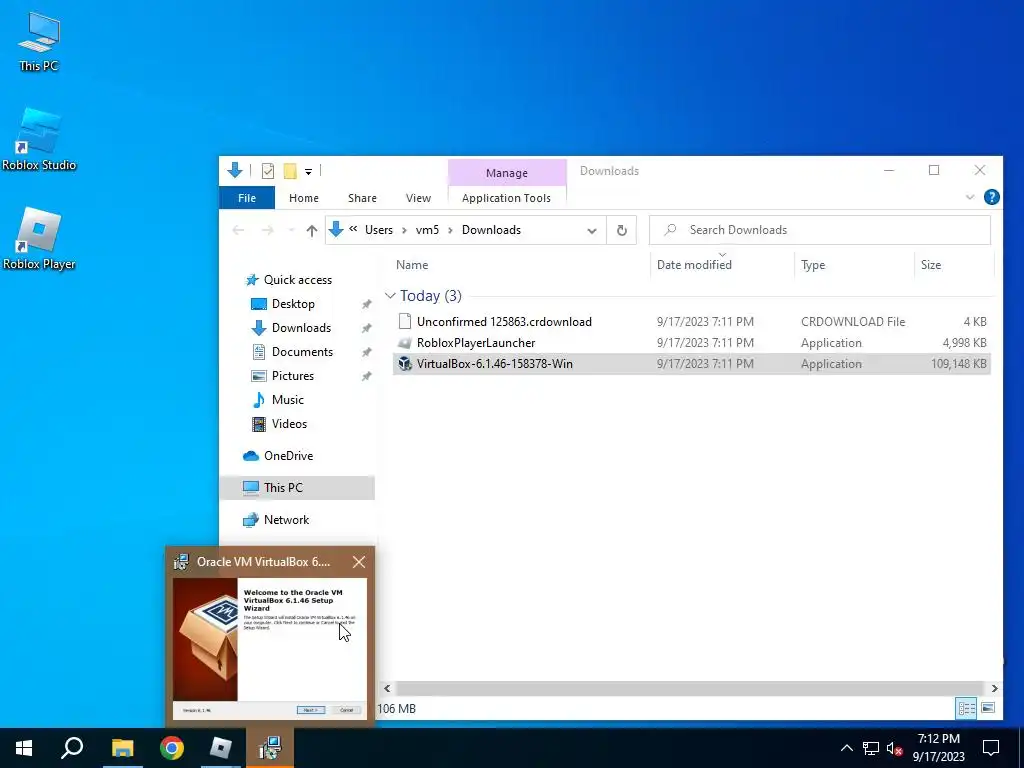The image size is (1024, 768).
Task: Open Explorer Help question mark icon
Action: point(991,197)
